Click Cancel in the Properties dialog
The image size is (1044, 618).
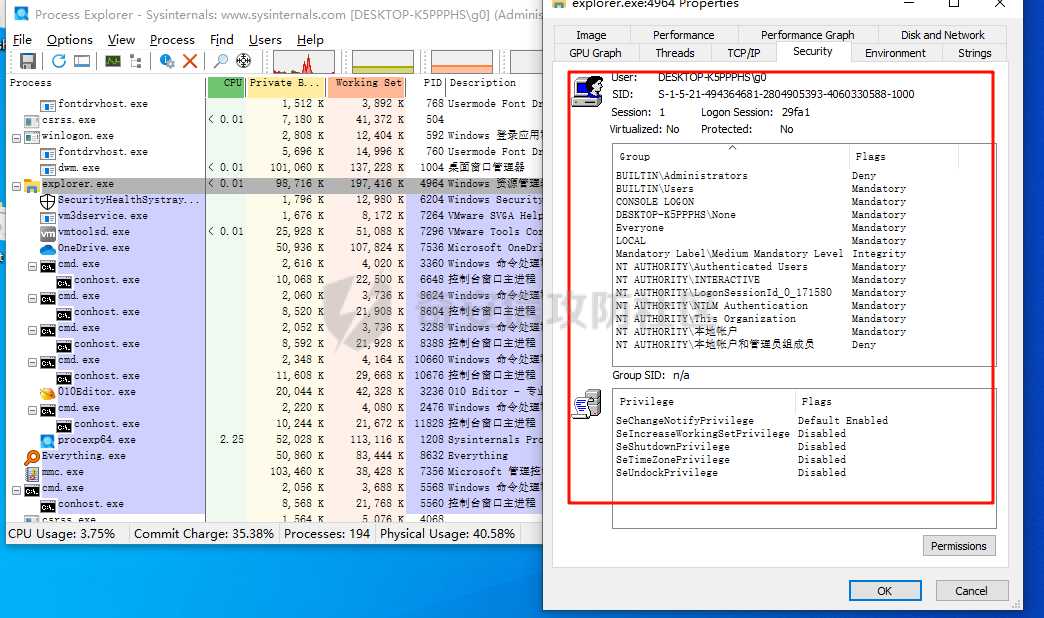pyautogui.click(x=971, y=591)
